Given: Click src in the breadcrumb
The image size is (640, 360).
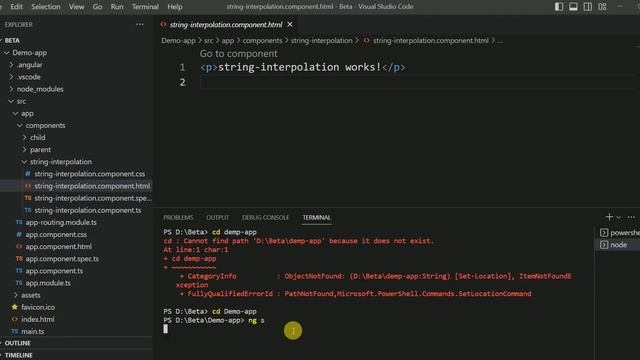Looking at the screenshot, I should pos(209,40).
